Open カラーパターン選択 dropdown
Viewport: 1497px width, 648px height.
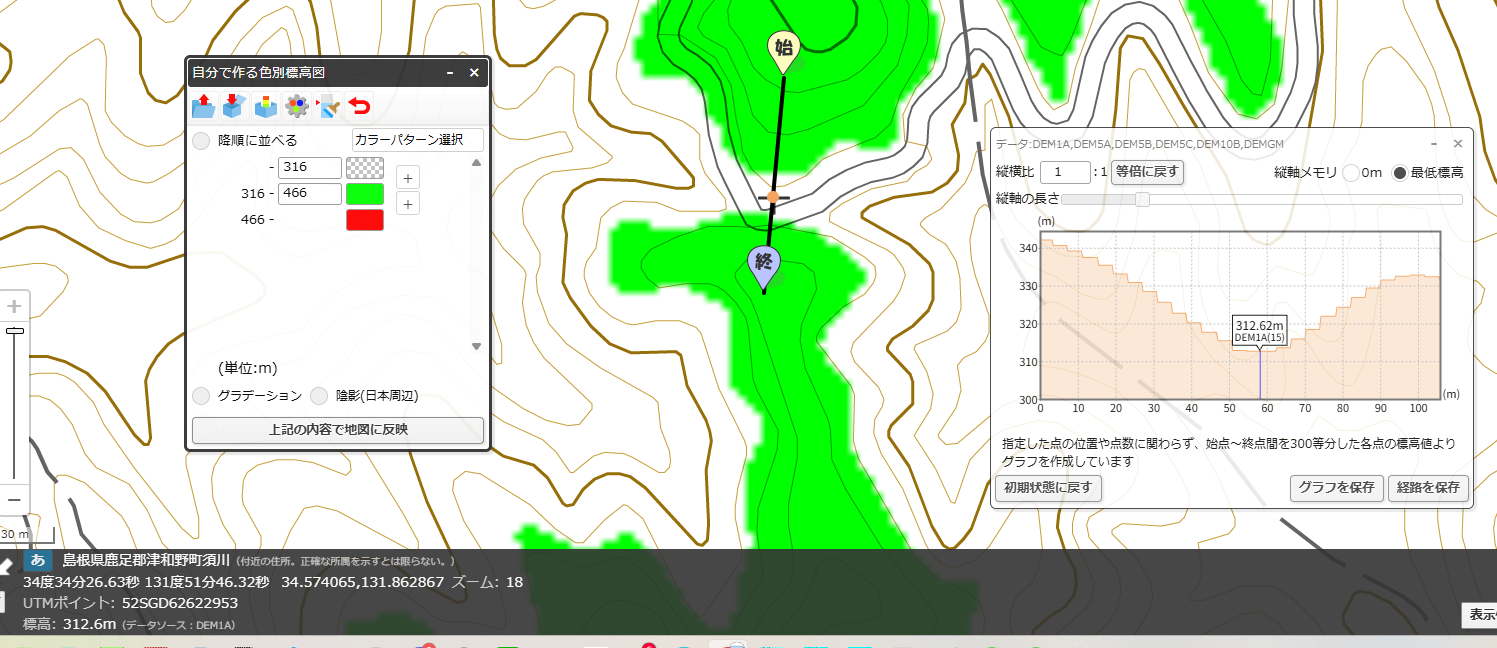(x=418, y=140)
